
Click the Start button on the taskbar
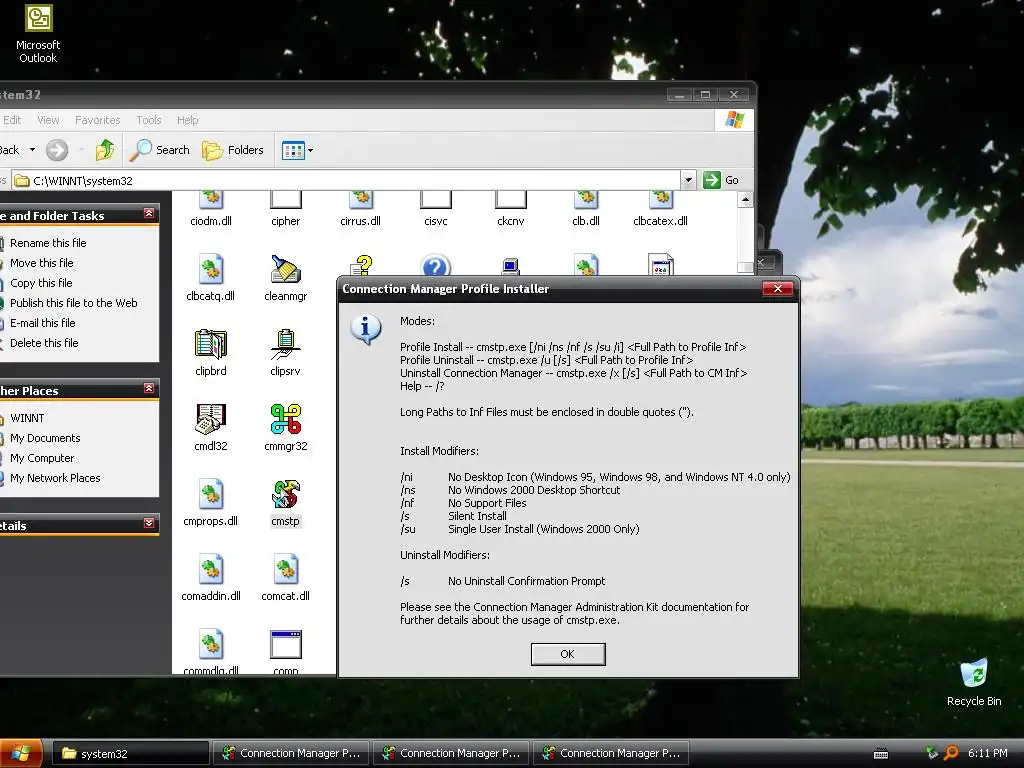(21, 753)
